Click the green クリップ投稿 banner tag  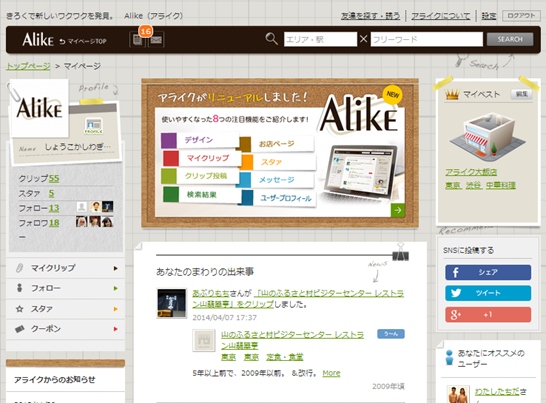click(x=200, y=176)
